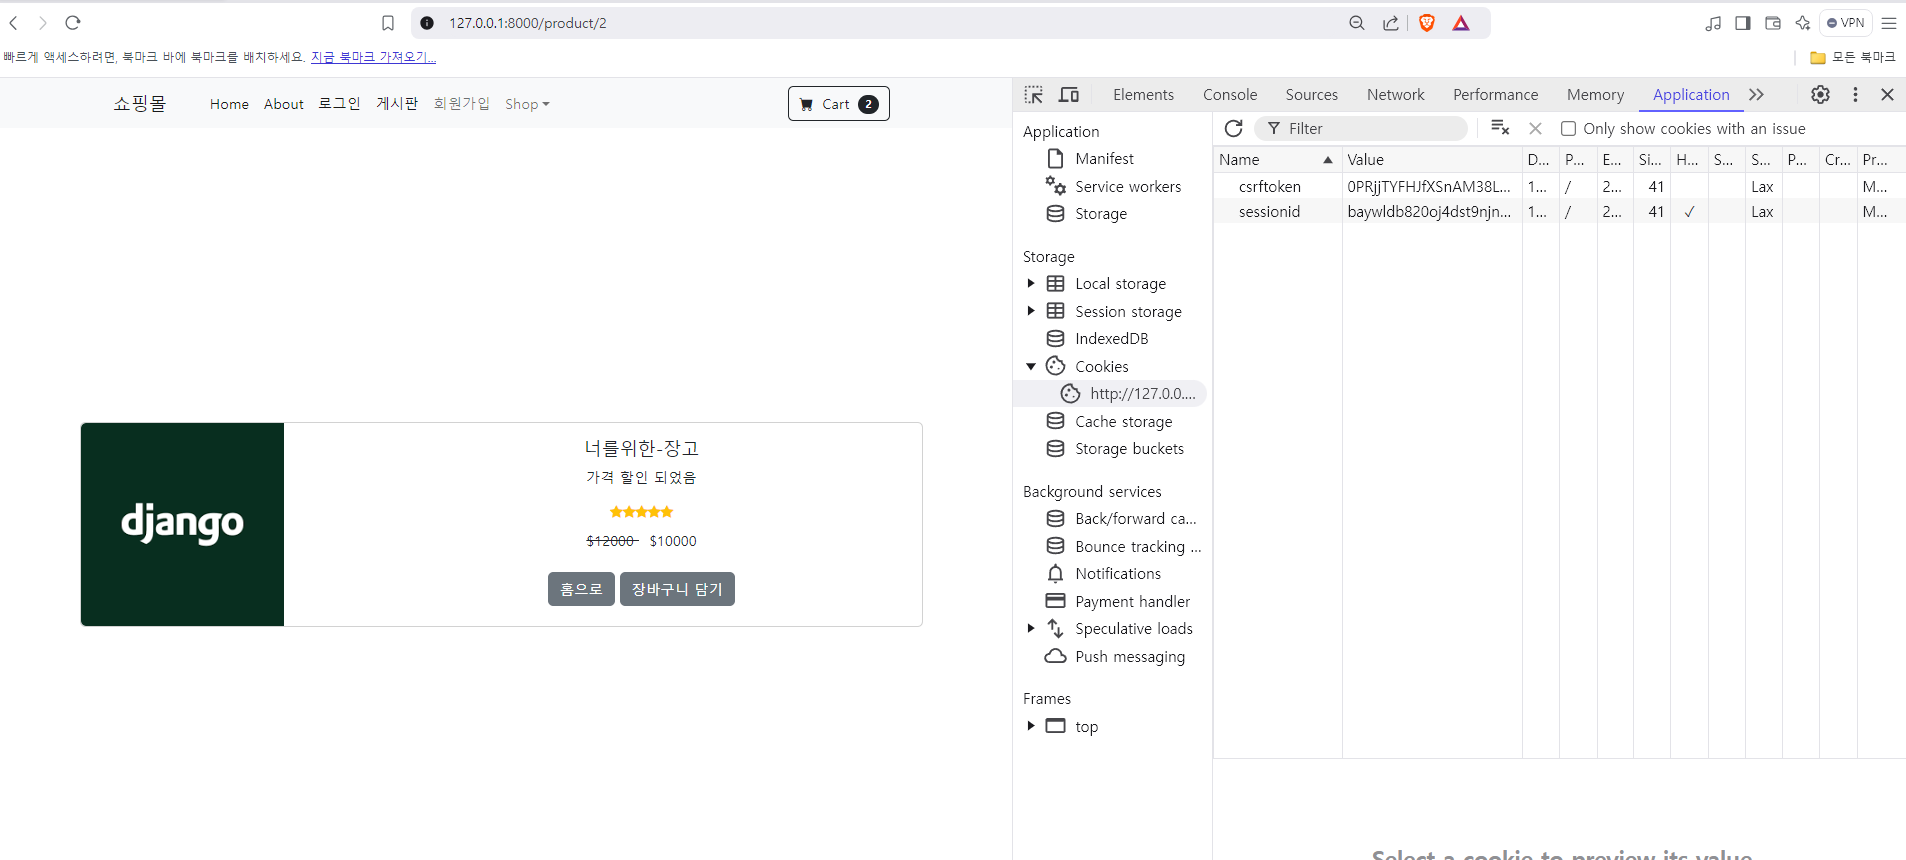This screenshot has width=1906, height=860.
Task: Click the share icon in address bar
Action: [x=1391, y=23]
